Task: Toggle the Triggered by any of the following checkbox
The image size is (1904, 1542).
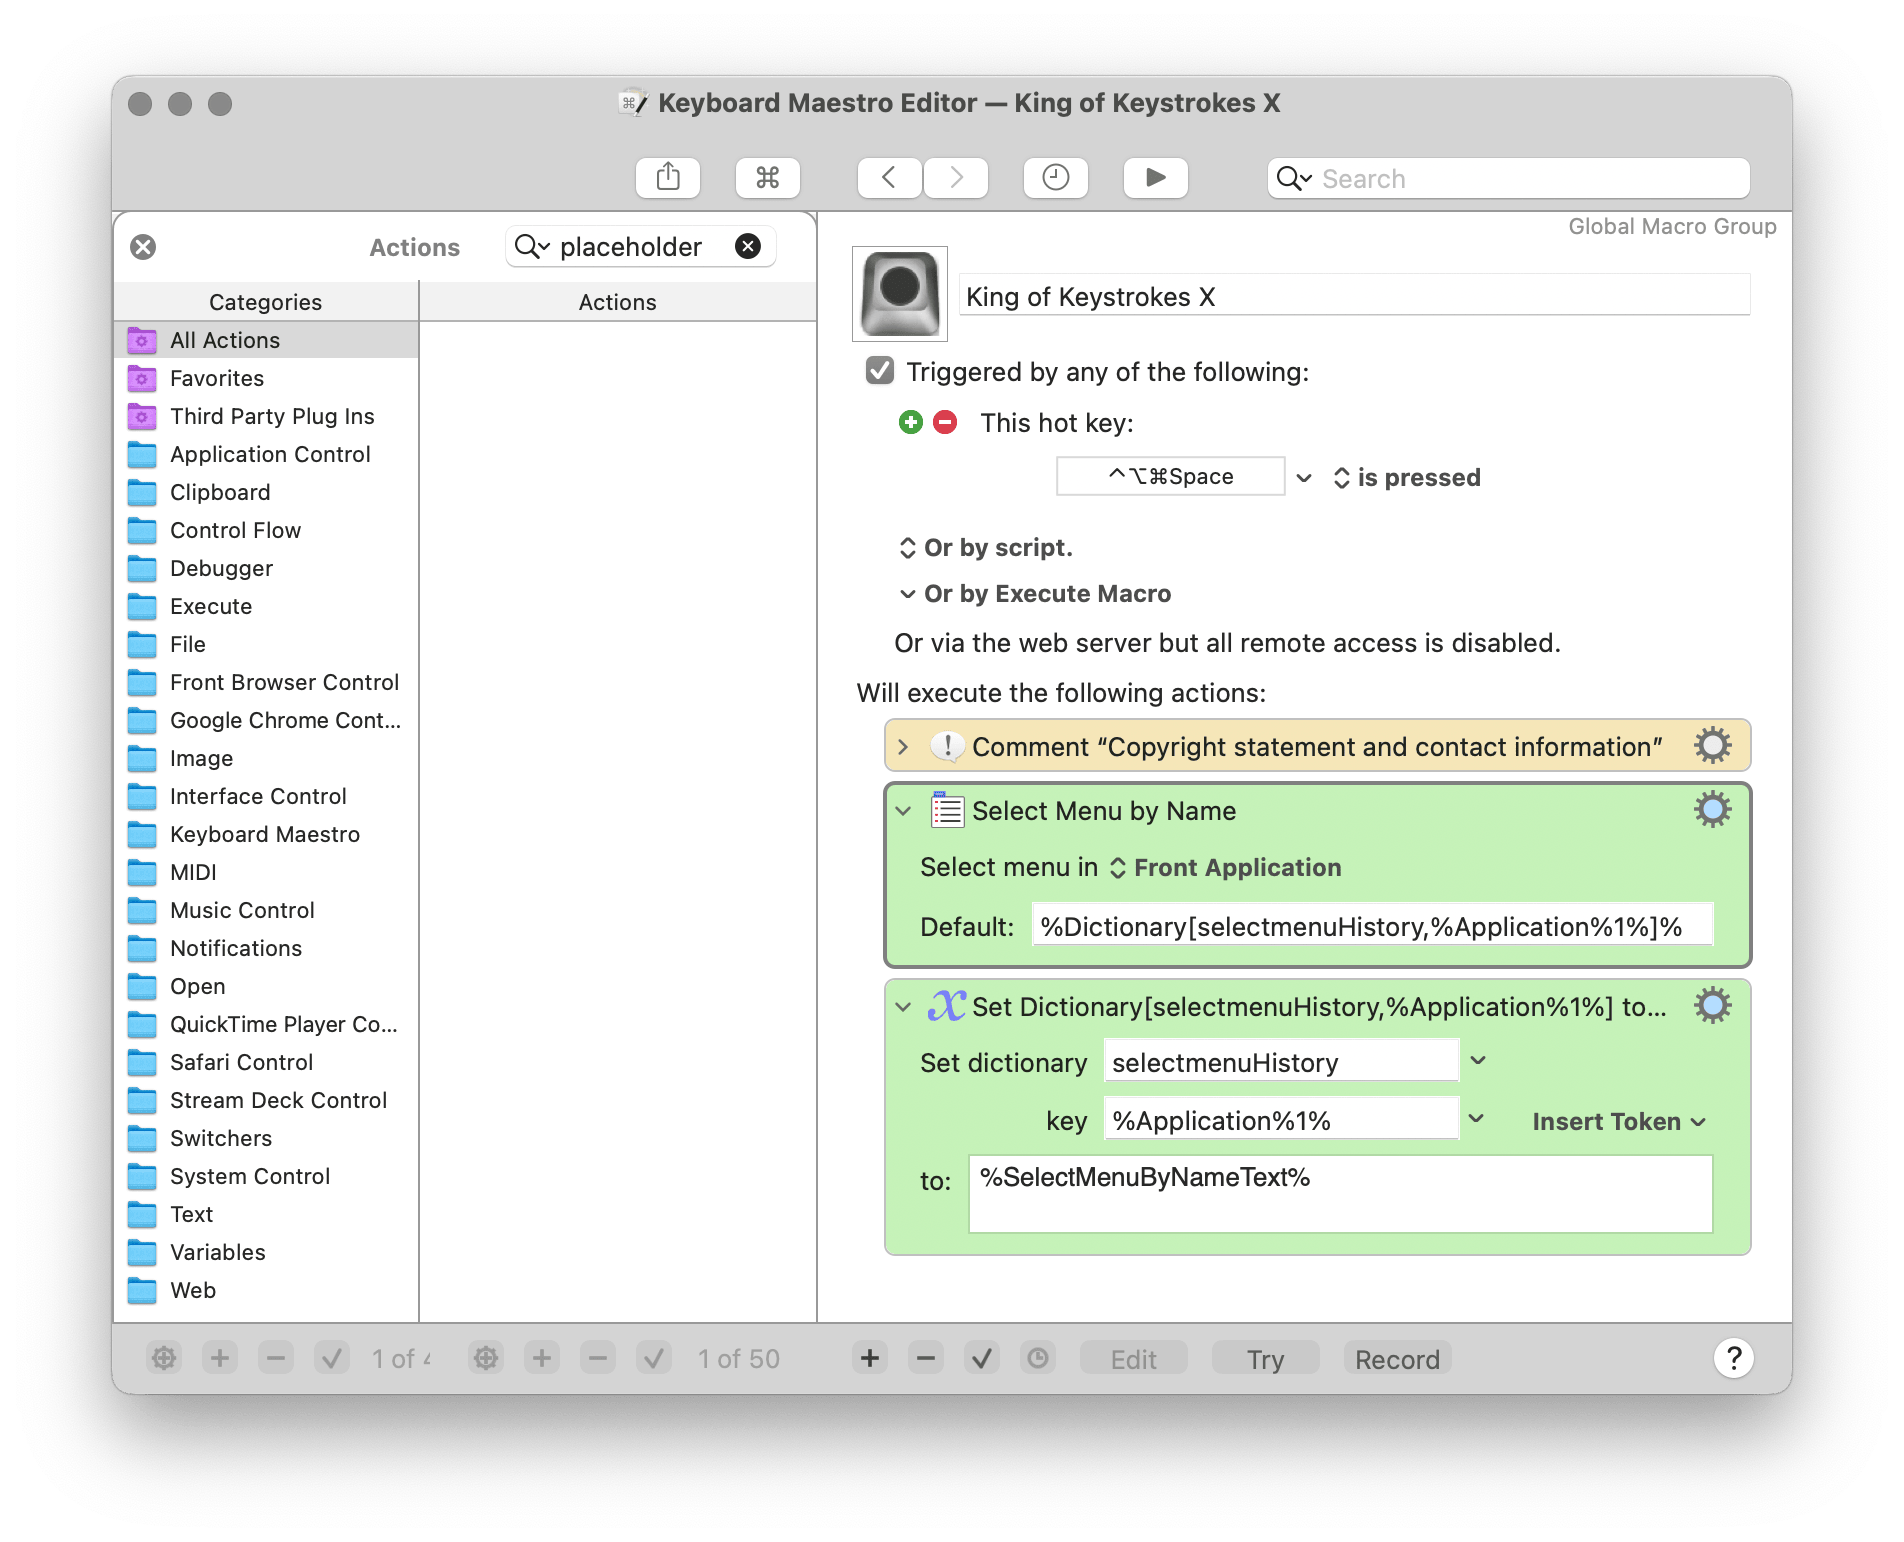Action: click(879, 371)
